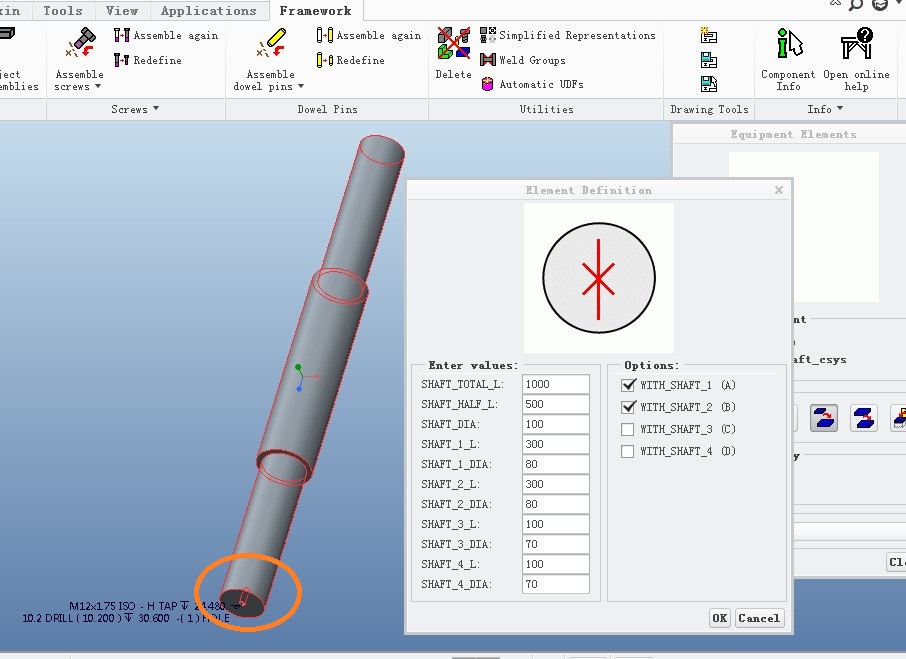This screenshot has width=906, height=659.
Task: Expand the Assemble screws dropdown arrow
Action: 98,87
